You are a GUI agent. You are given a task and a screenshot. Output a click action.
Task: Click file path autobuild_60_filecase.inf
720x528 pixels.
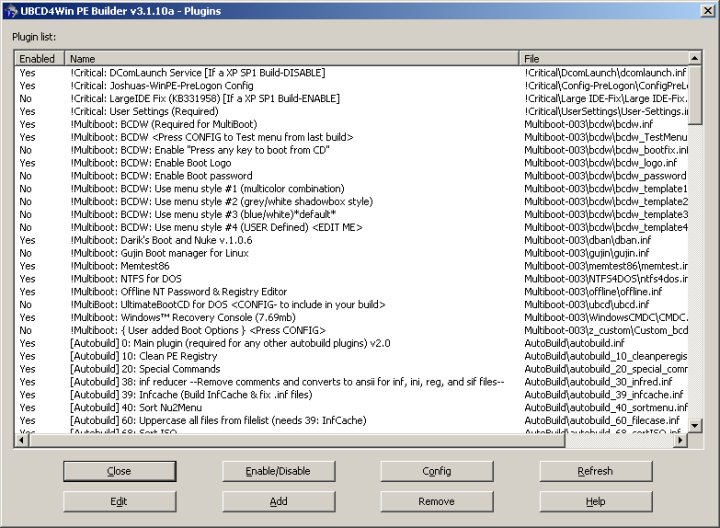pos(602,420)
